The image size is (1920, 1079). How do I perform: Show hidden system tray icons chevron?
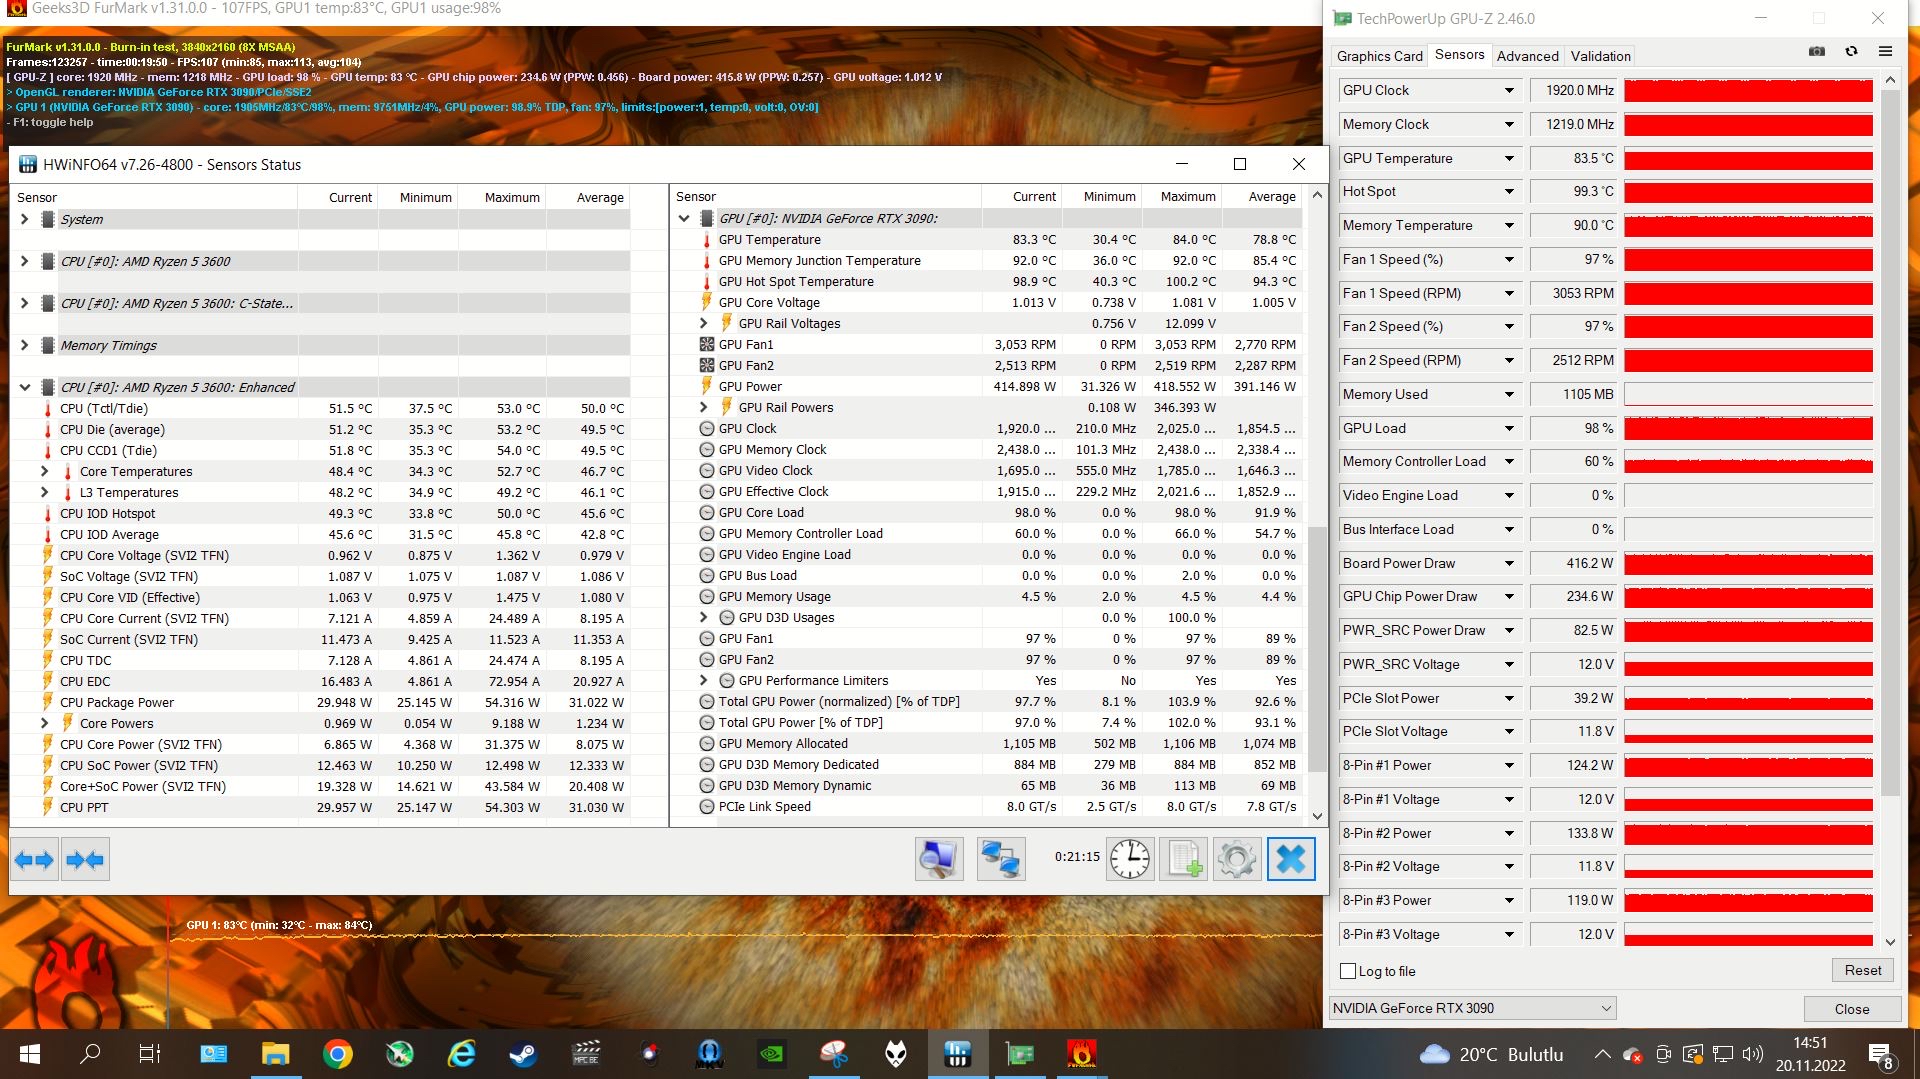pos(1602,1054)
